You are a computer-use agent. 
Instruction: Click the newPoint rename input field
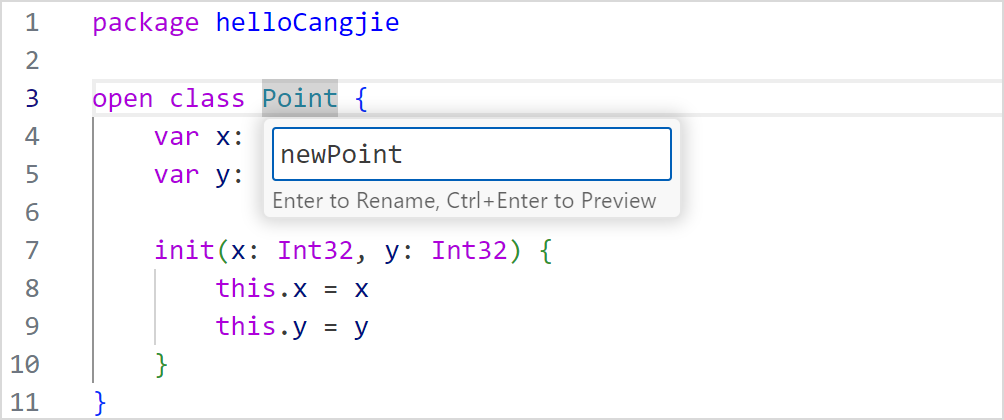pos(470,154)
